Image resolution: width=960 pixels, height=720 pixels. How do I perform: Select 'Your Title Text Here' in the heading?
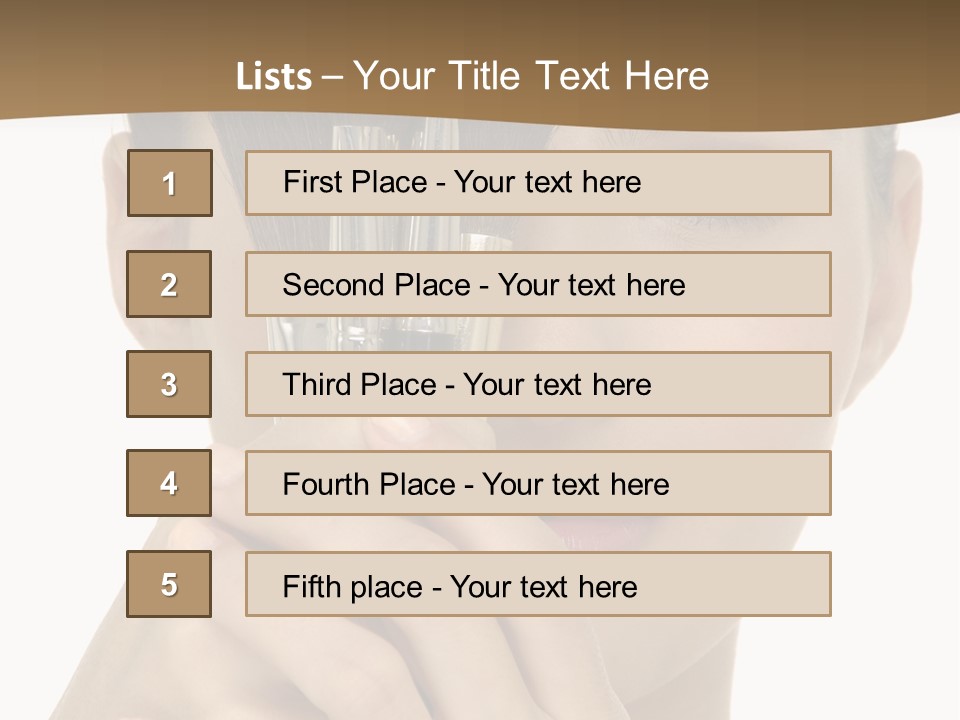(531, 76)
